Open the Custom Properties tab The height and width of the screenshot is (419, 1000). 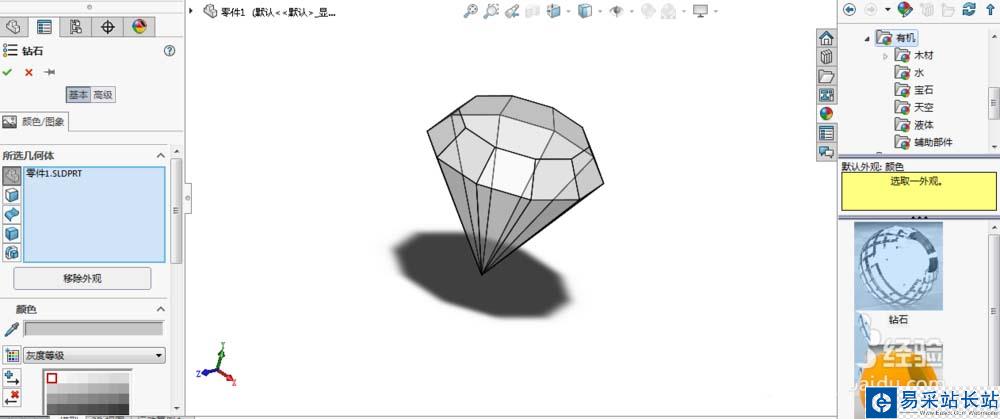click(827, 133)
